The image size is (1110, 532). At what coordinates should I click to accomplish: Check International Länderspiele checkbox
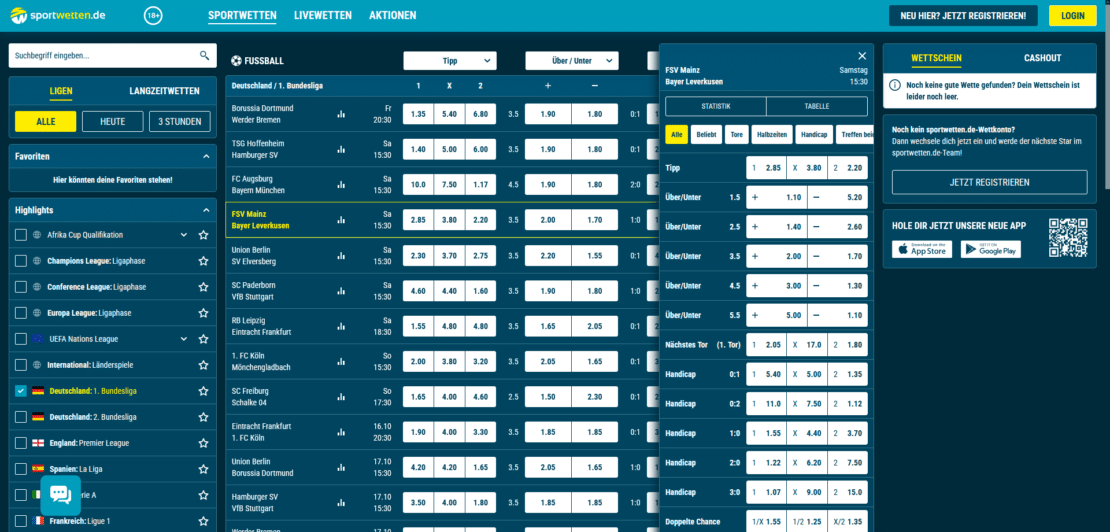point(21,365)
